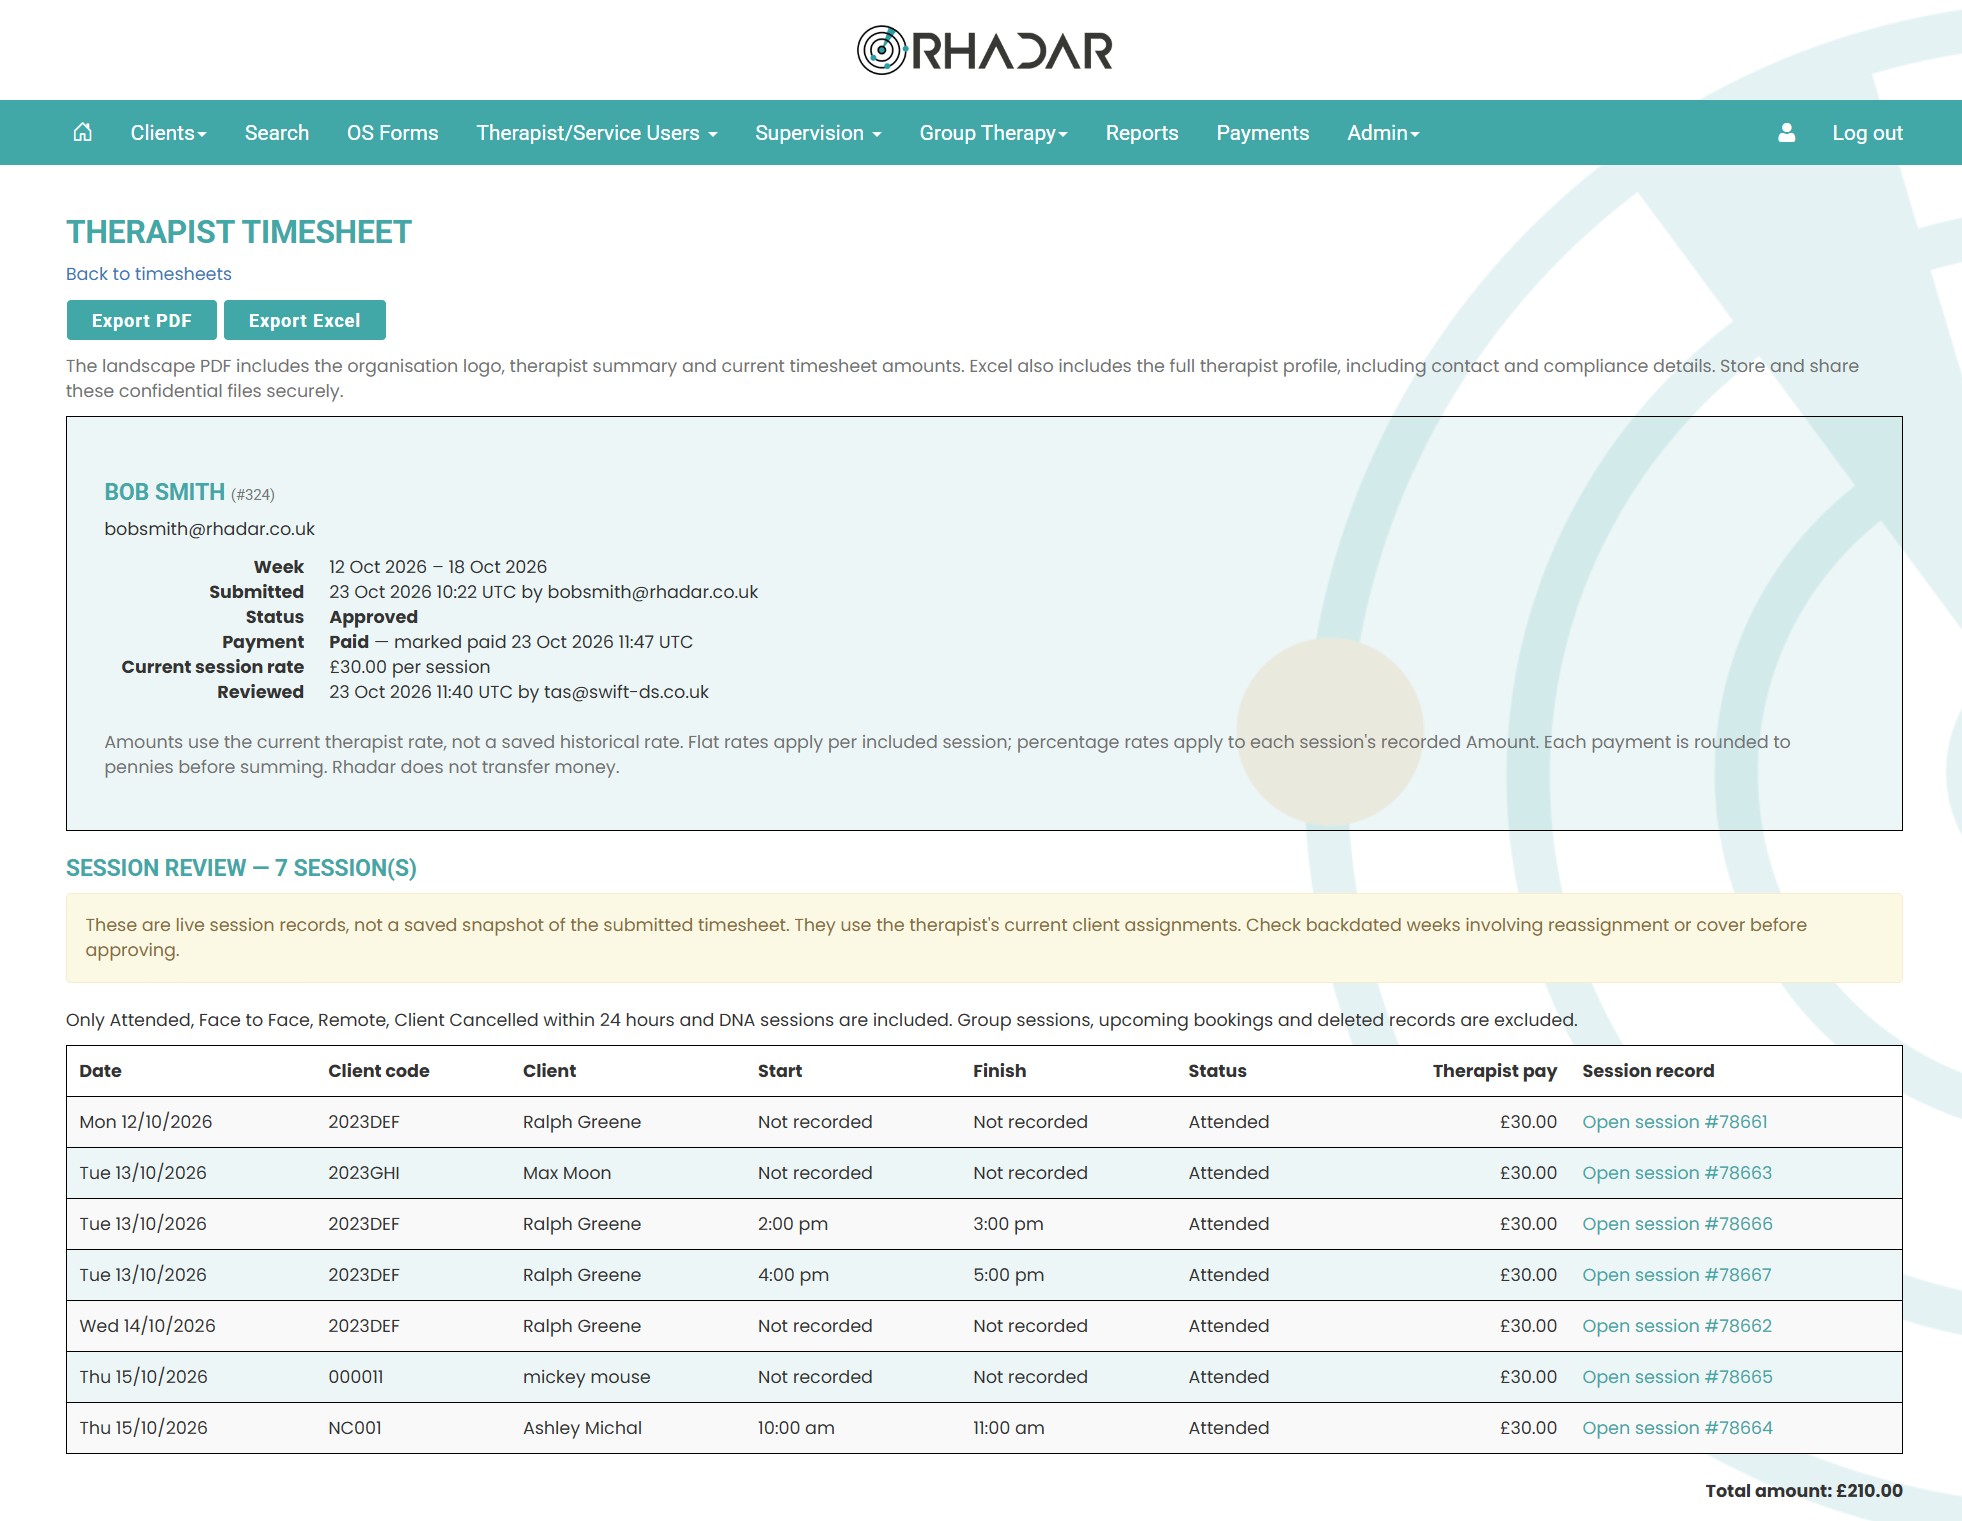The width and height of the screenshot is (1962, 1521).
Task: Click the Therapist pay column header
Action: (1494, 1071)
